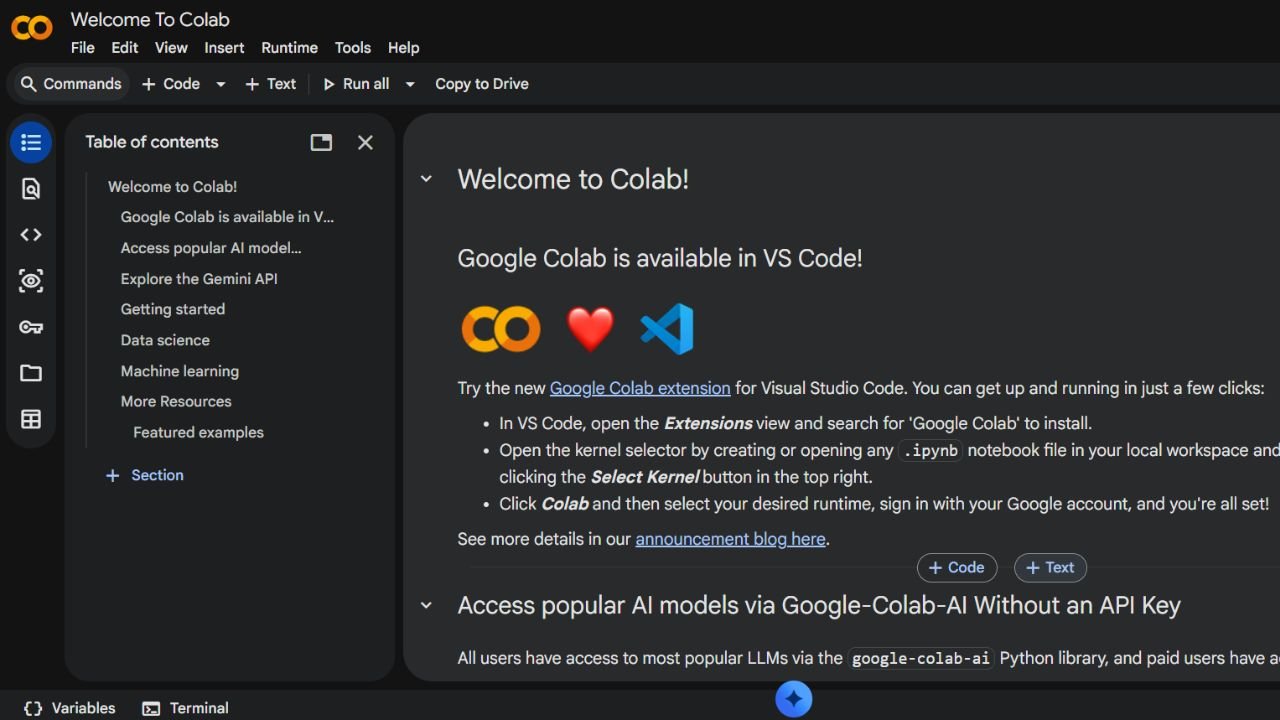Jump to More Resources entry
This screenshot has height=720, width=1280.
click(176, 401)
